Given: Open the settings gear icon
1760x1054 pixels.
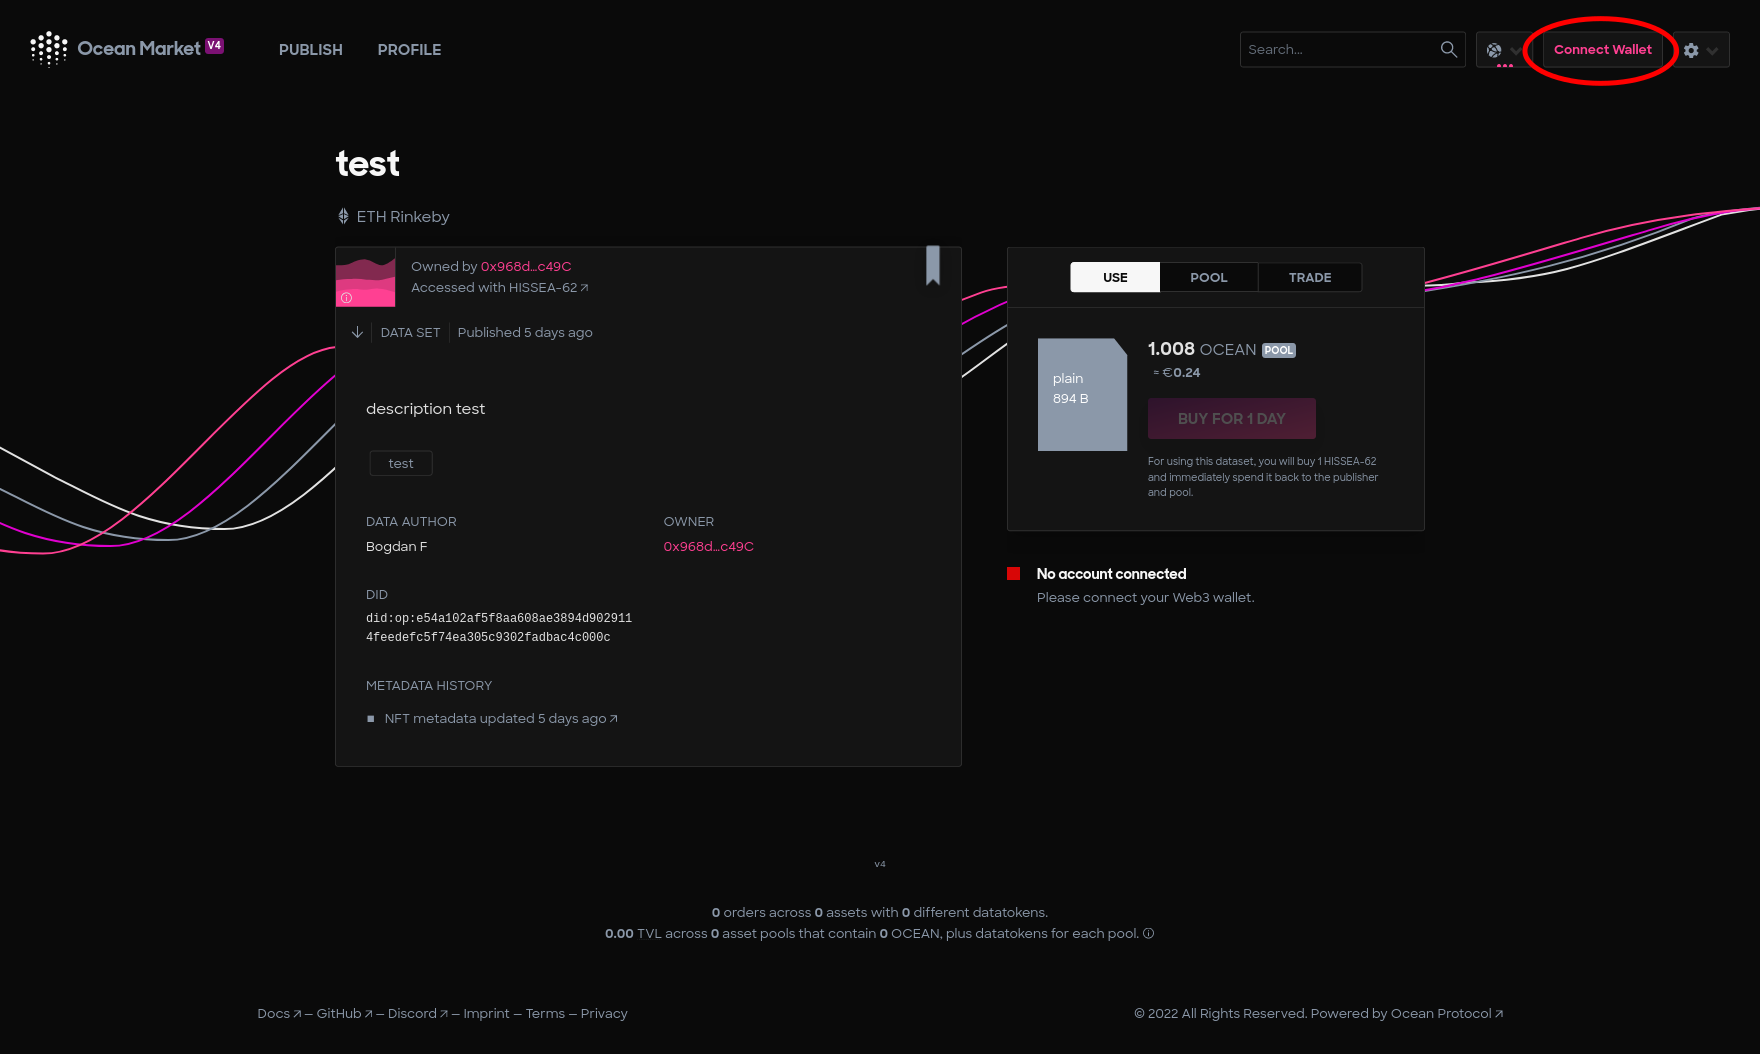Looking at the screenshot, I should click(x=1691, y=50).
